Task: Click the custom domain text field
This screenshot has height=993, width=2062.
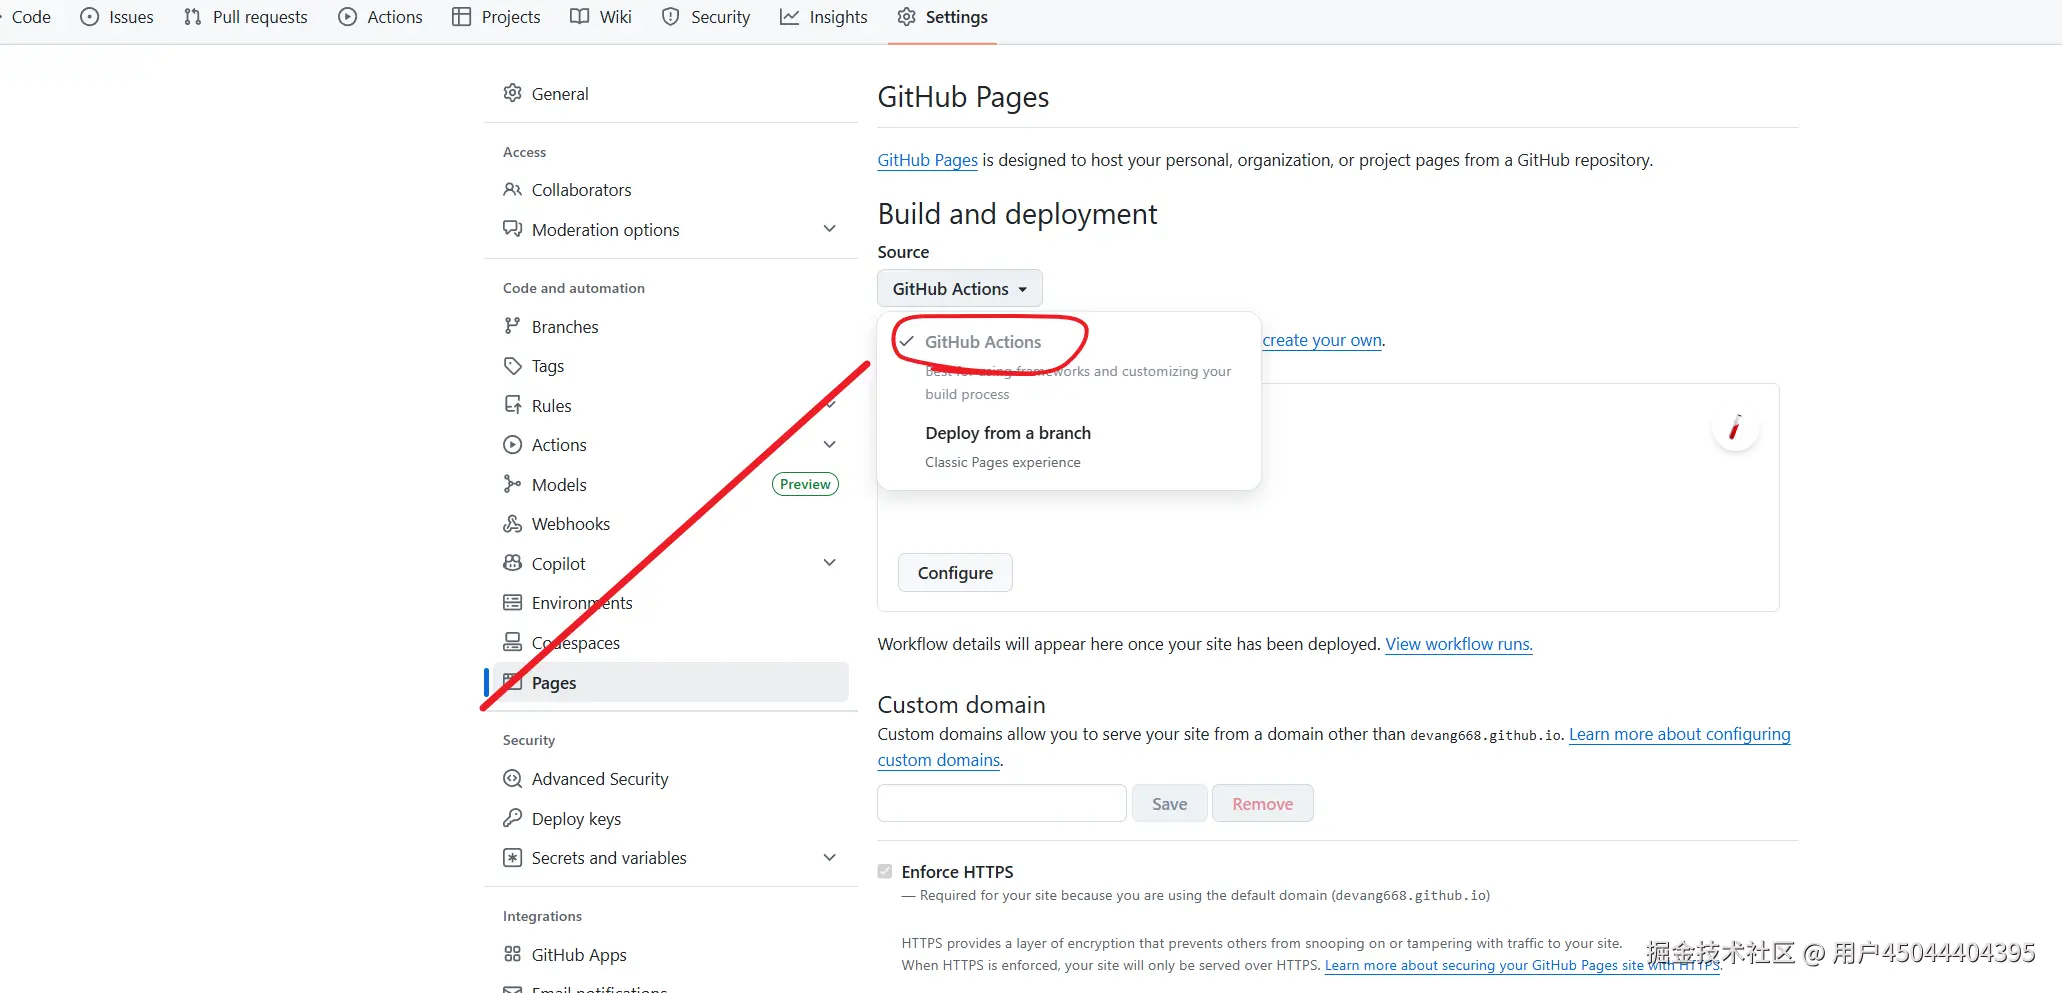Action: pyautogui.click(x=1002, y=803)
